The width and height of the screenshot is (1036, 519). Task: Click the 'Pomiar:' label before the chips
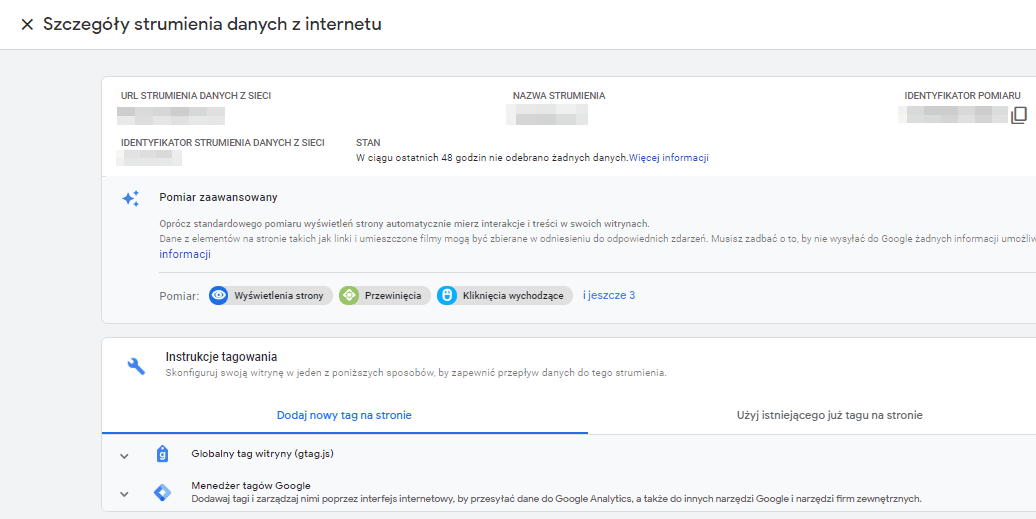pos(179,296)
